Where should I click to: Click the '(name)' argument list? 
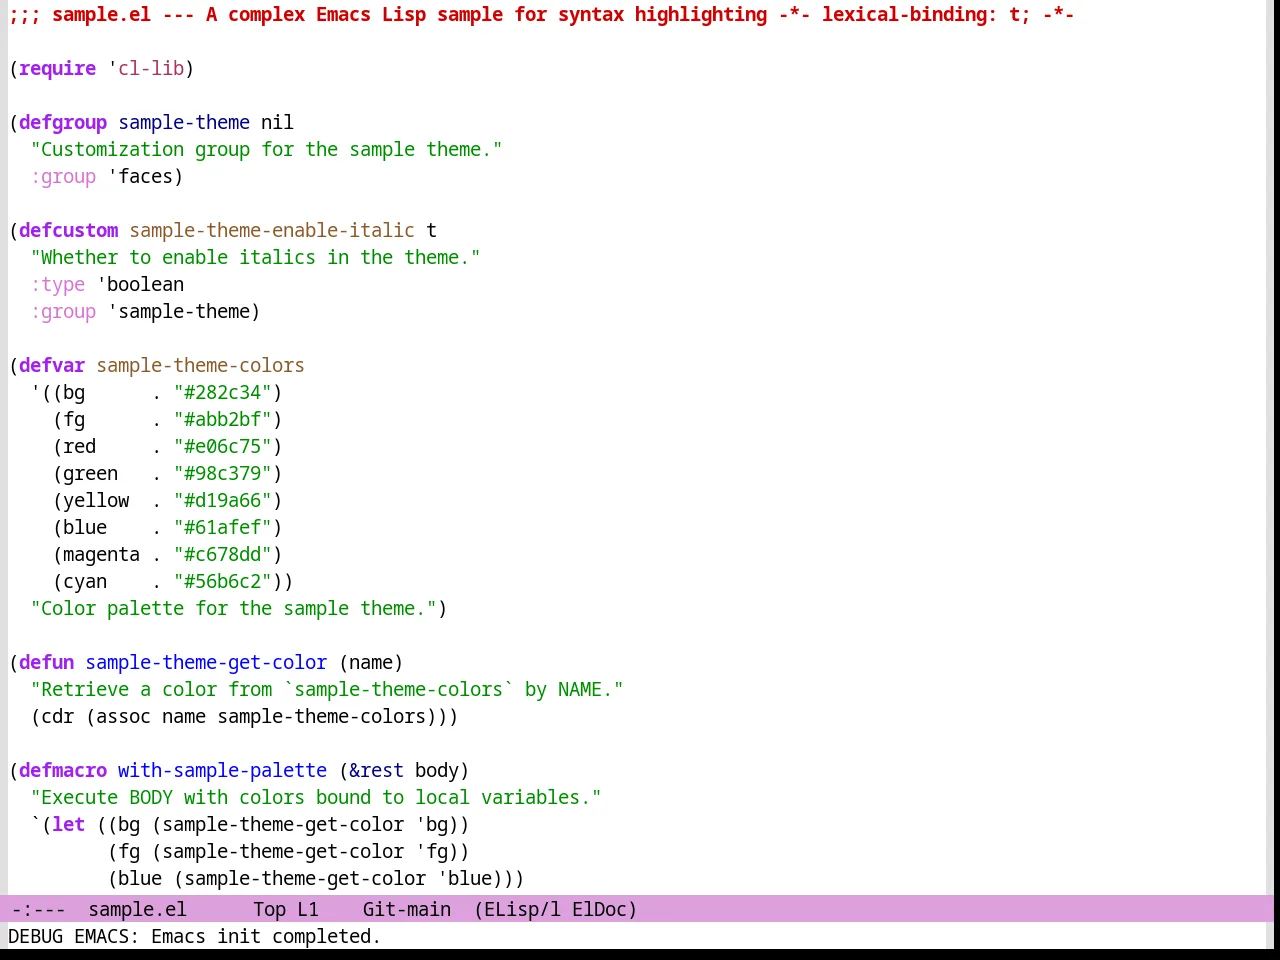[371, 662]
